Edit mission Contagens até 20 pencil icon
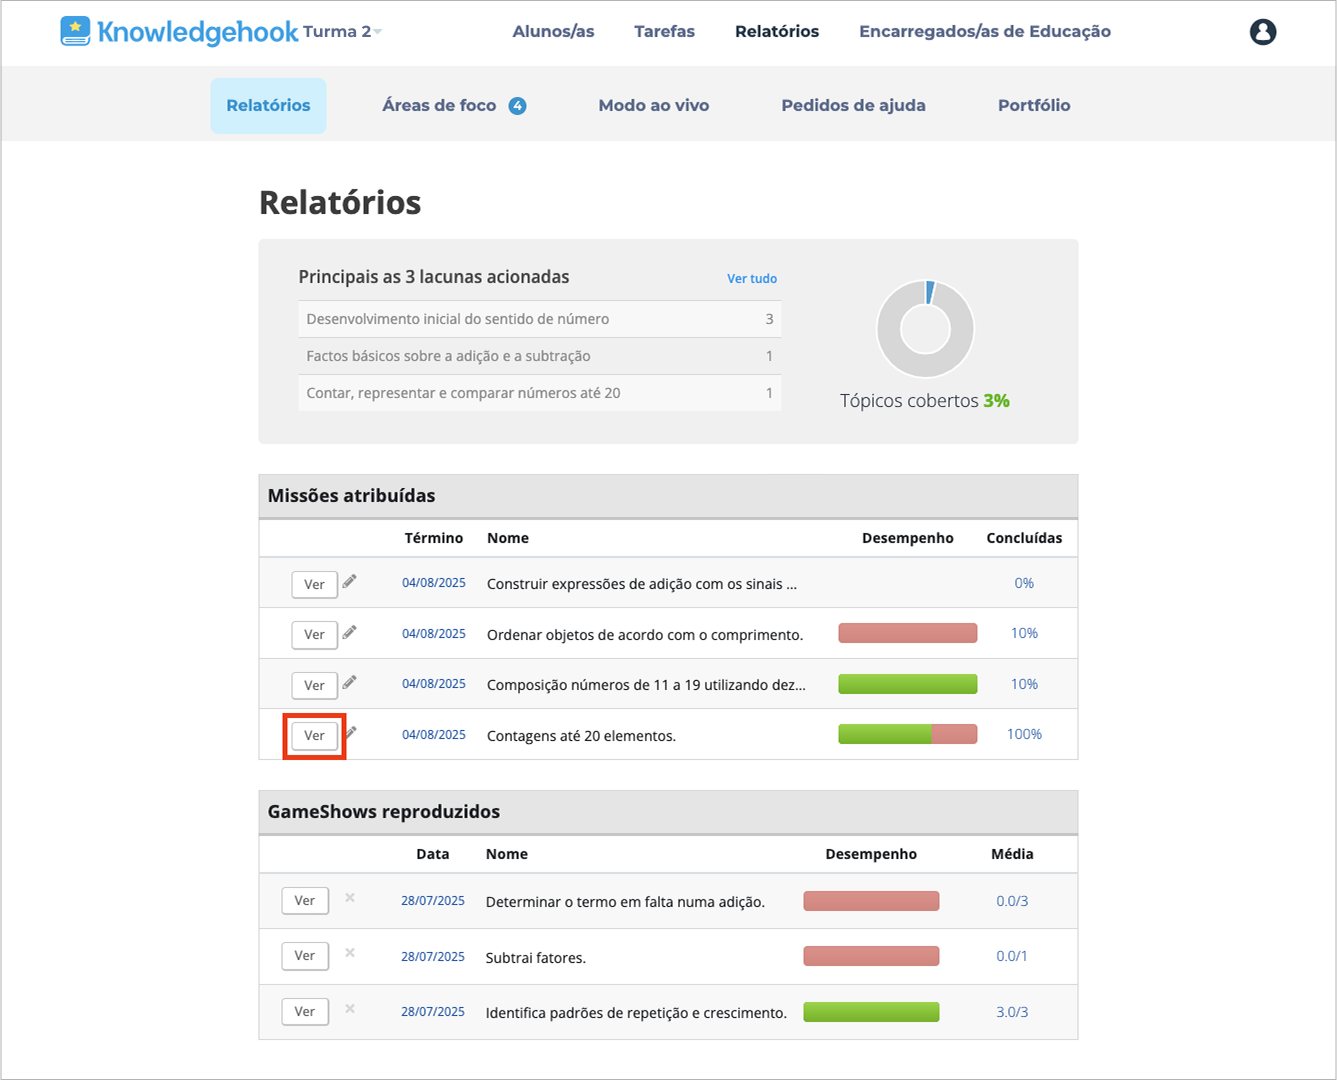 click(x=351, y=733)
